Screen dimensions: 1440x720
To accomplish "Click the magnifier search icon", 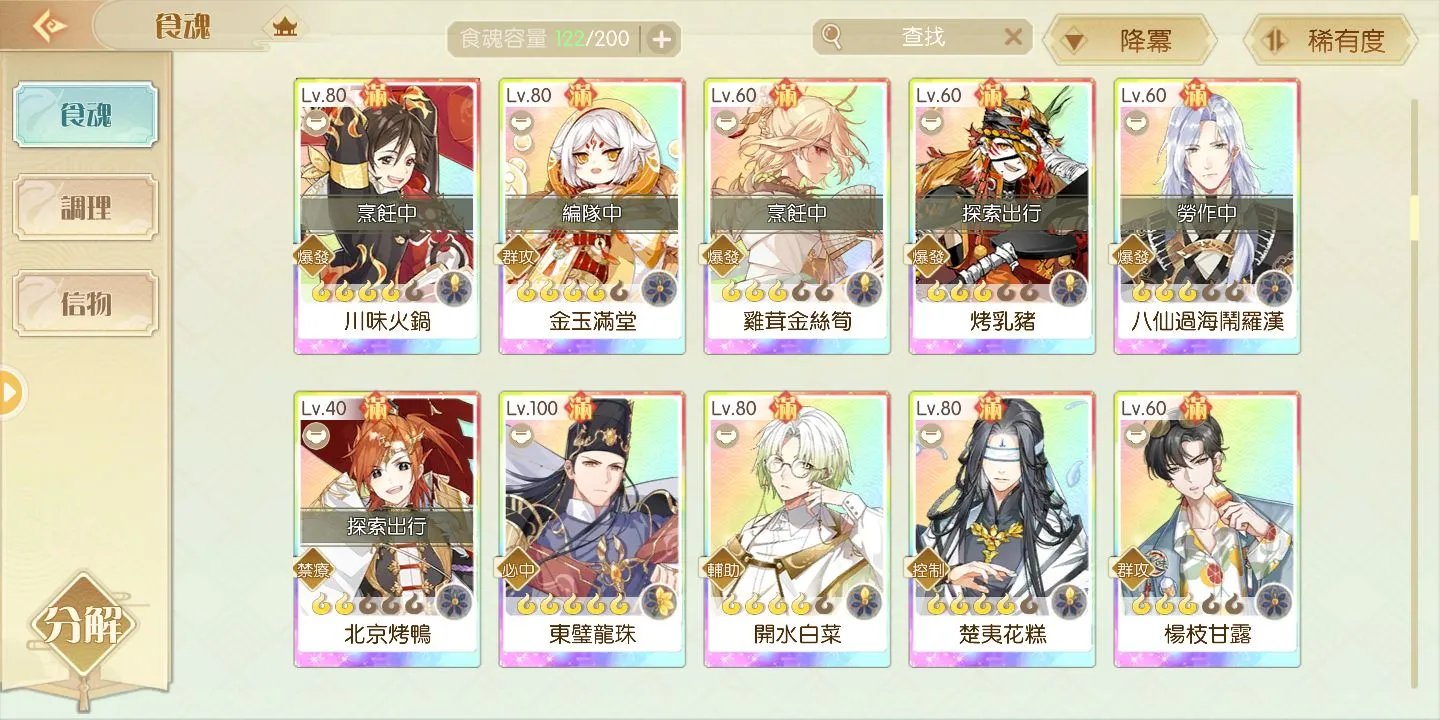I will tap(832, 37).
